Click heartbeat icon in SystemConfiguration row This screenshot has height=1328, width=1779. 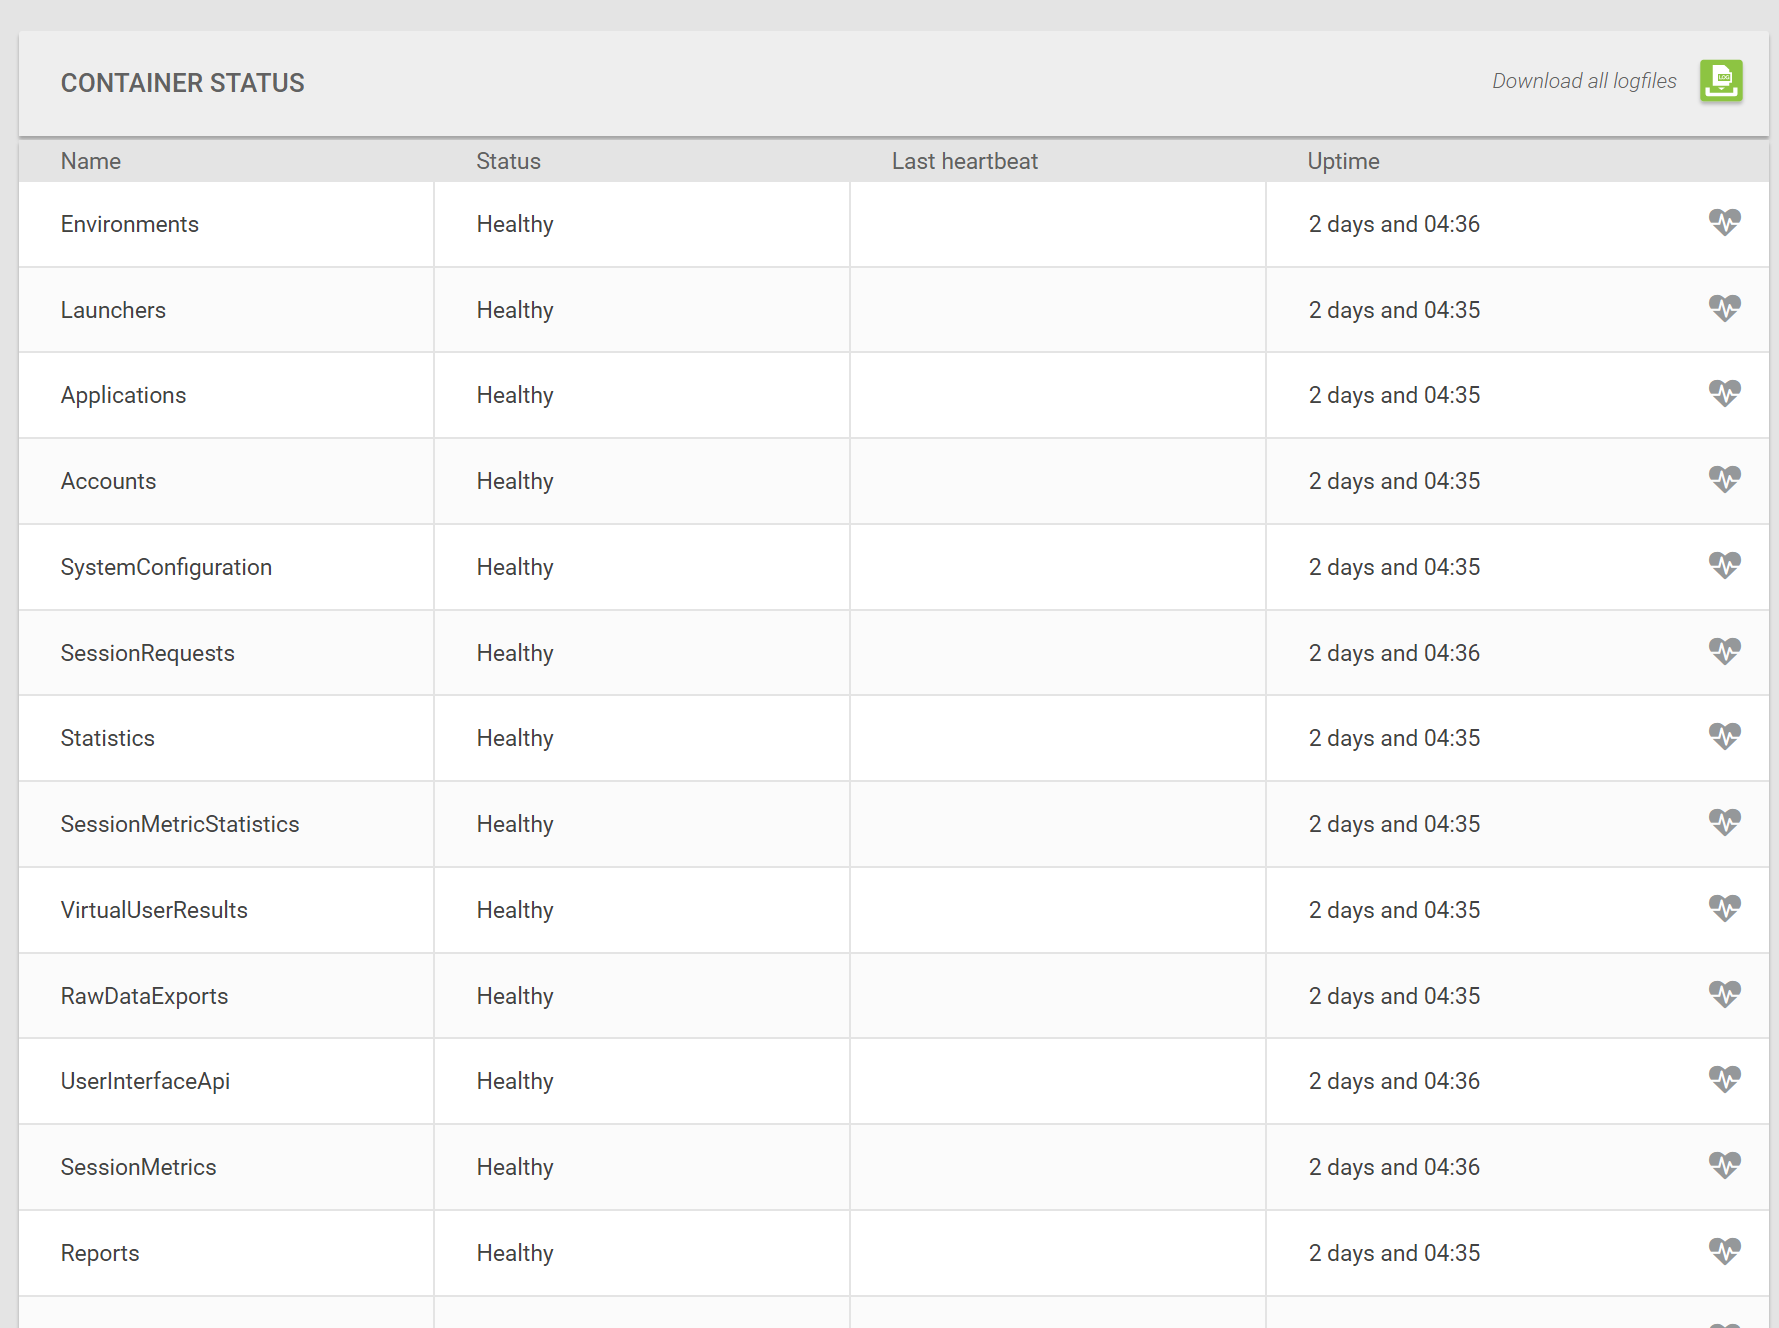tap(1724, 565)
